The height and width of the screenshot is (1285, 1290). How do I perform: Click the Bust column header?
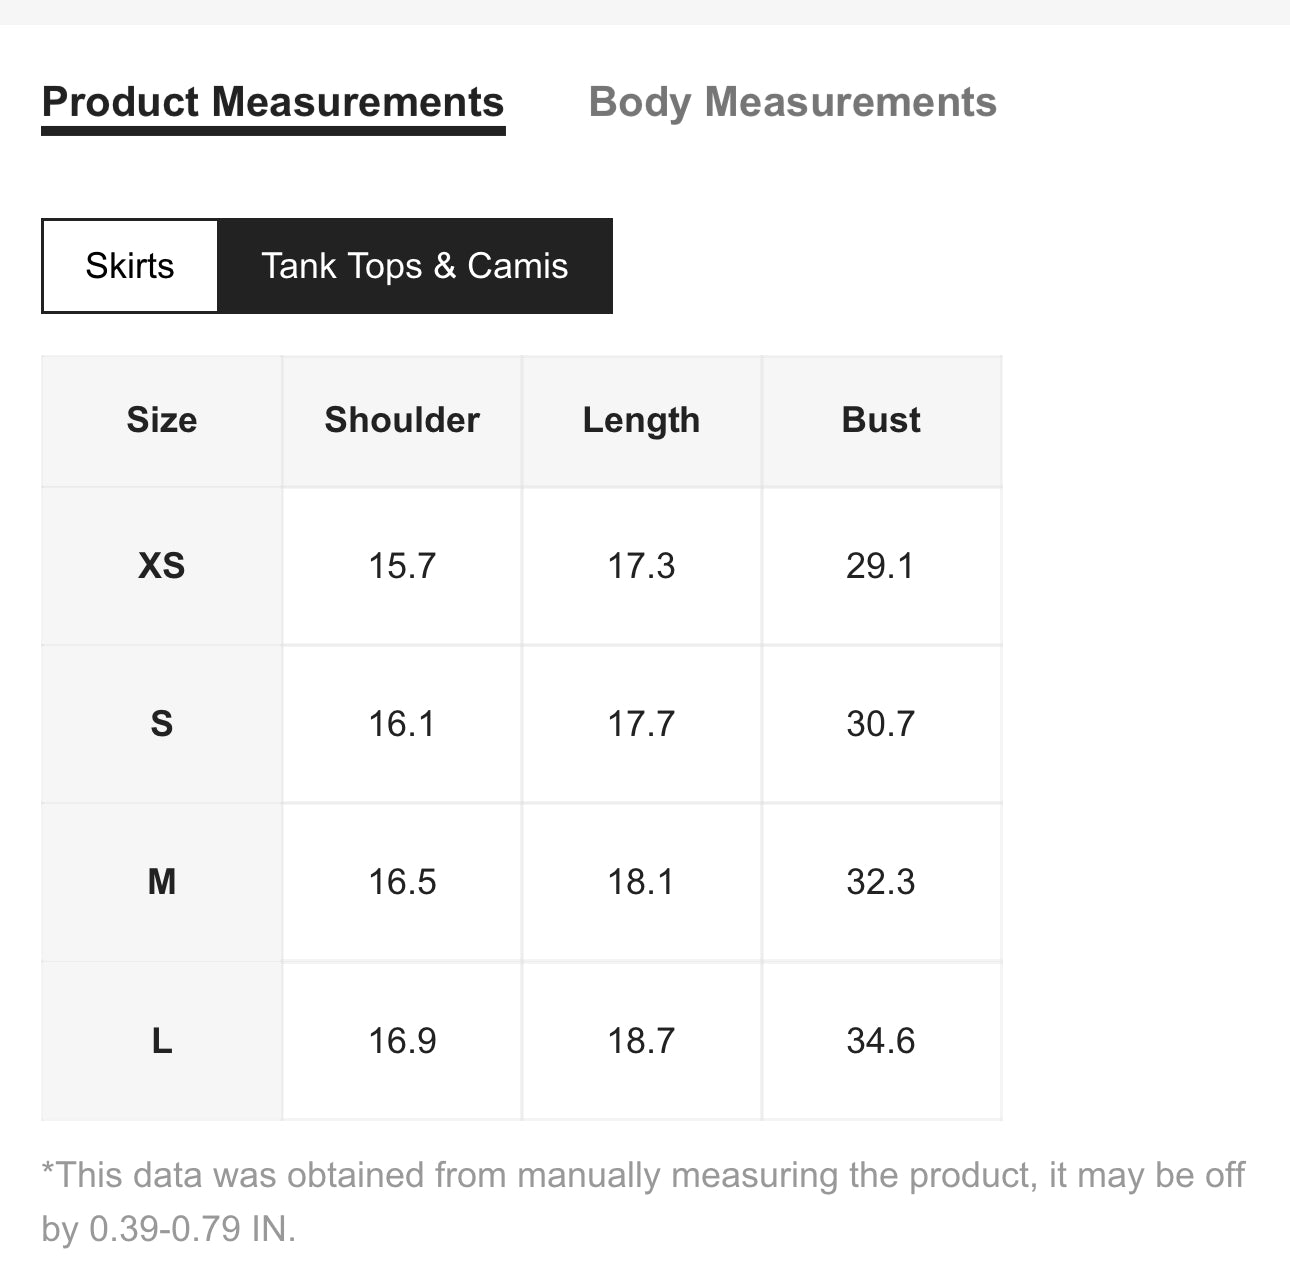tap(881, 420)
